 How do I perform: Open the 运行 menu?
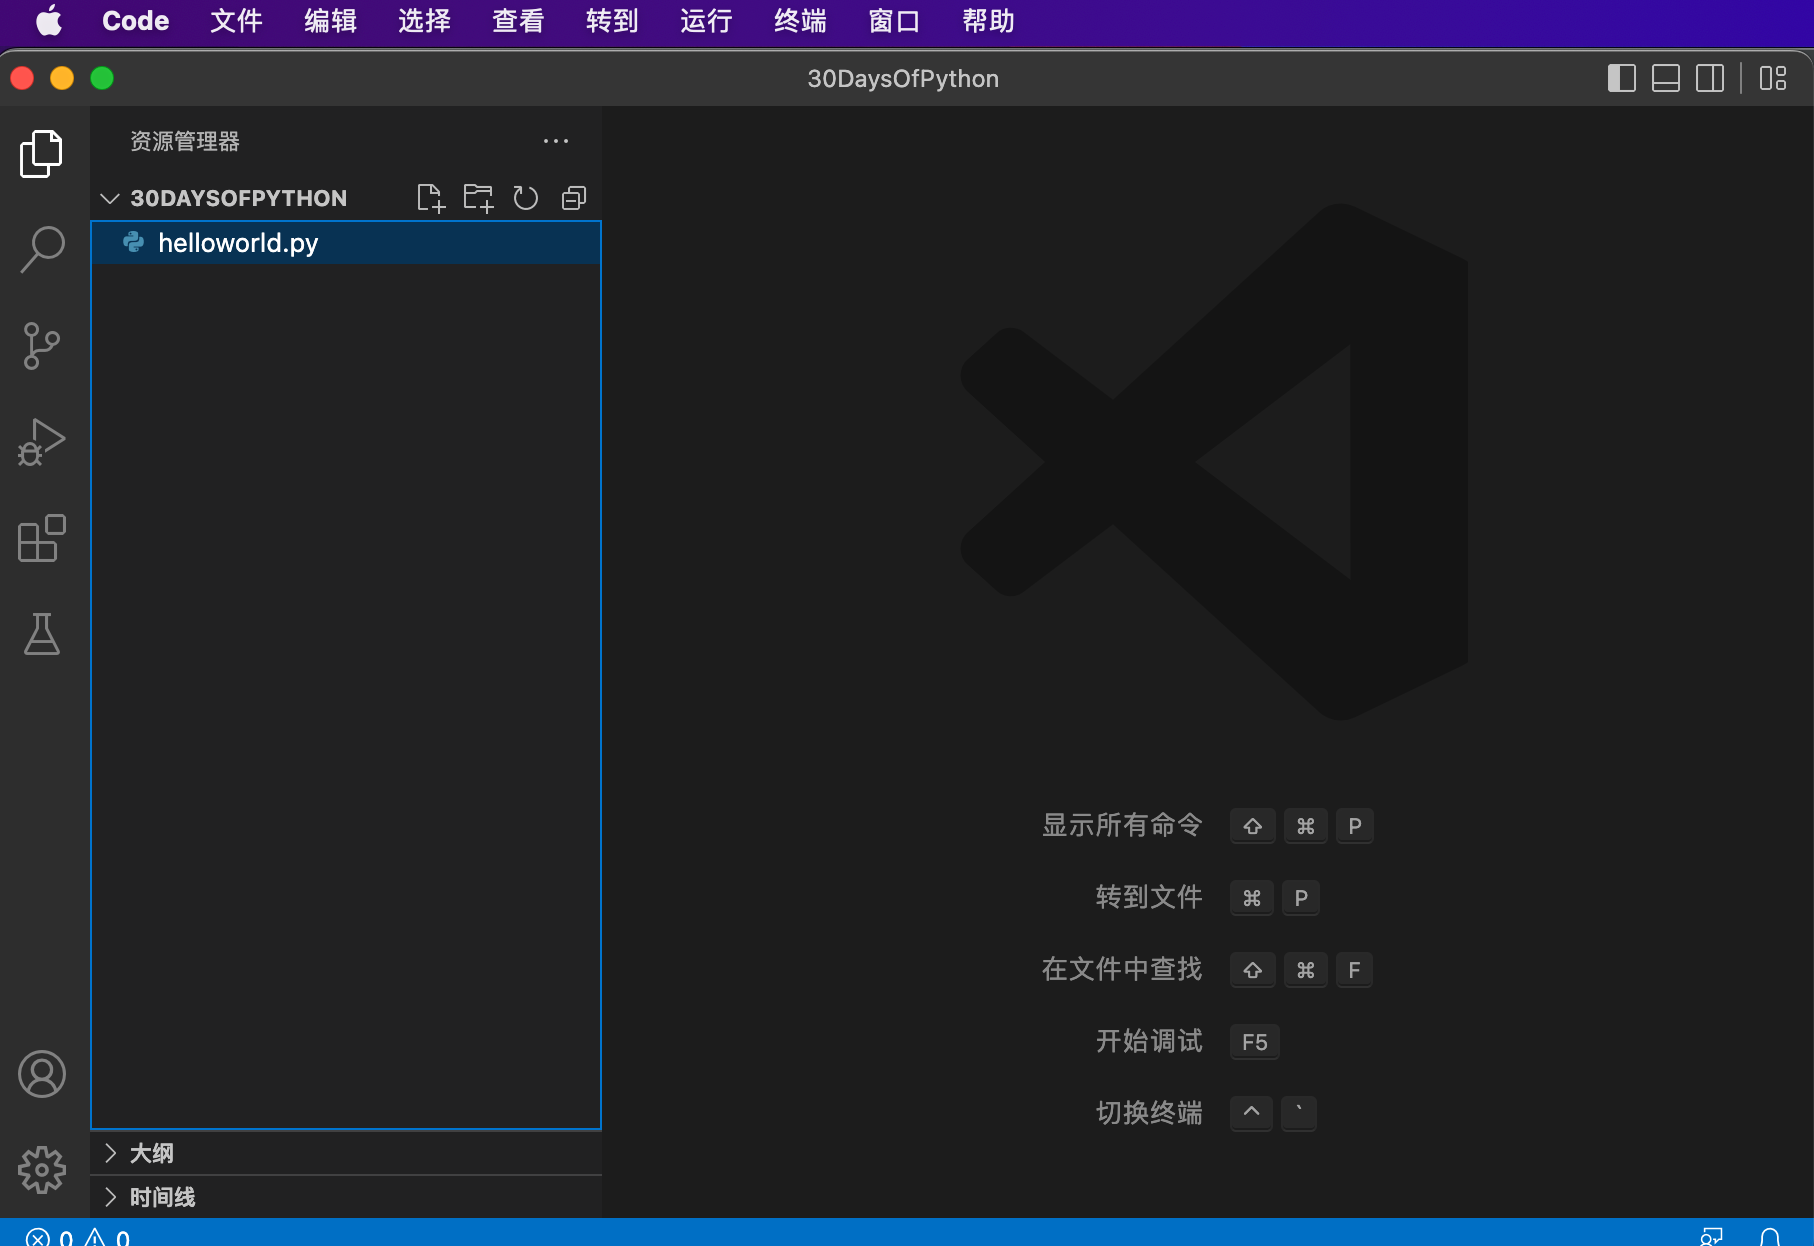[x=706, y=21]
